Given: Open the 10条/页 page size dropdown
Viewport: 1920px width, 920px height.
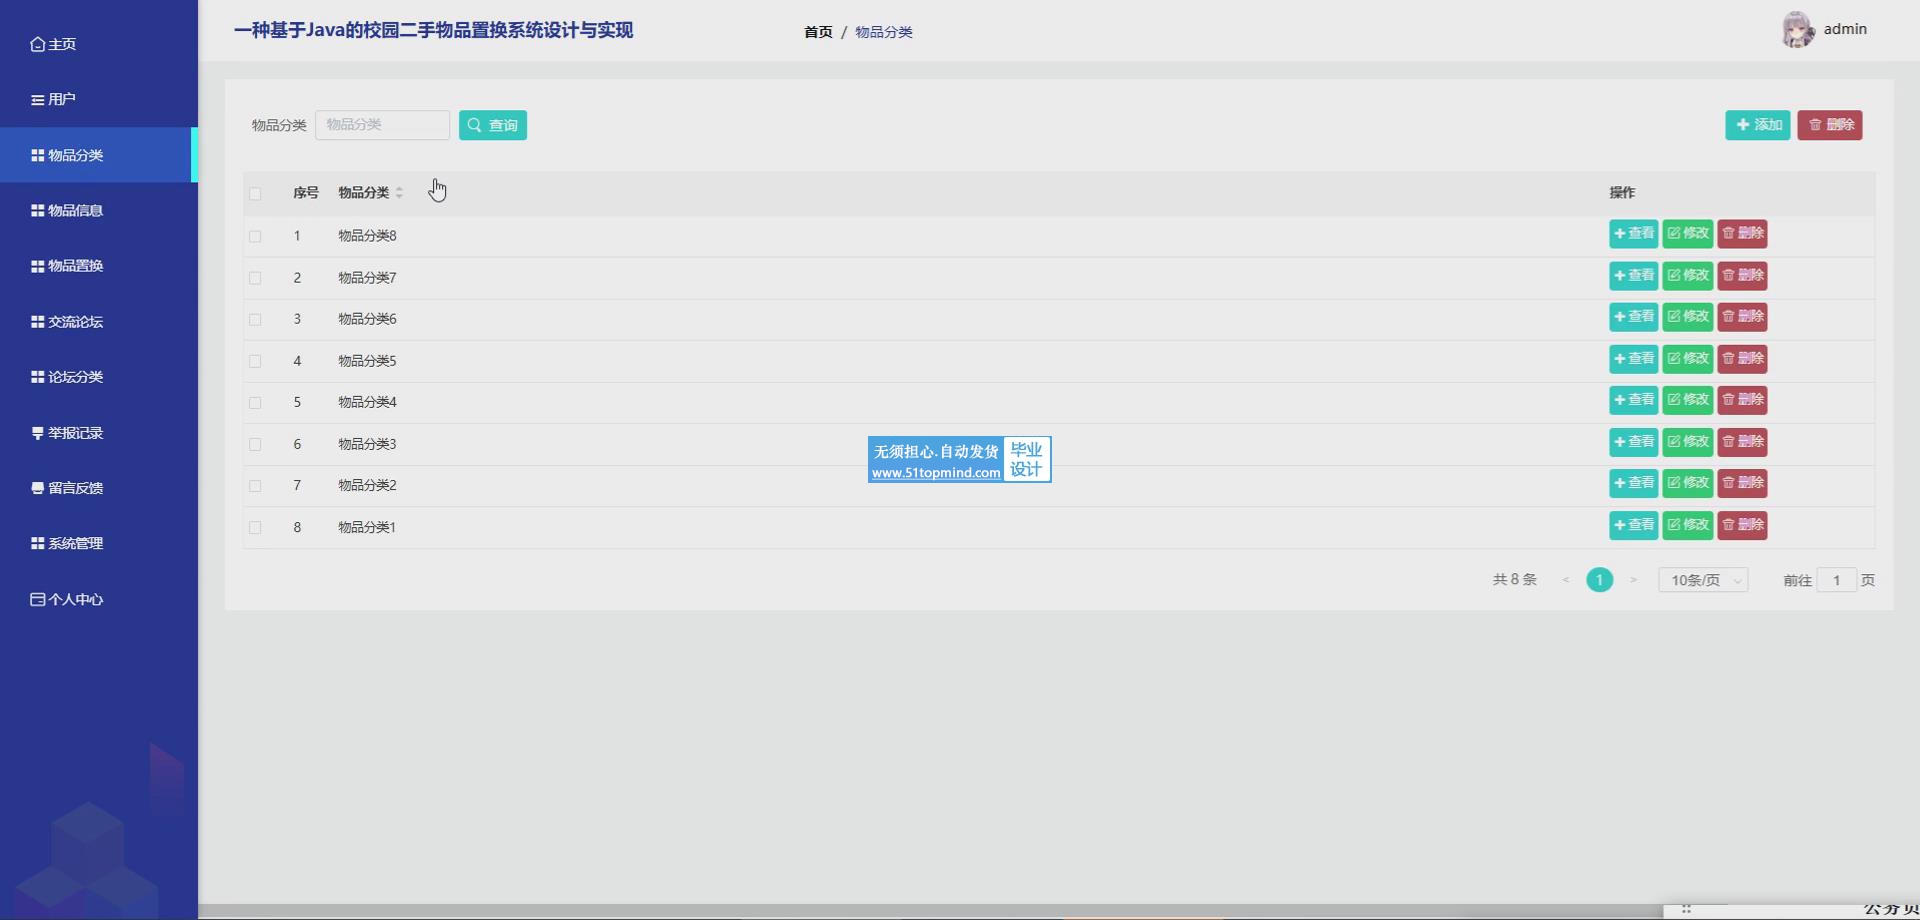Looking at the screenshot, I should tap(1703, 580).
